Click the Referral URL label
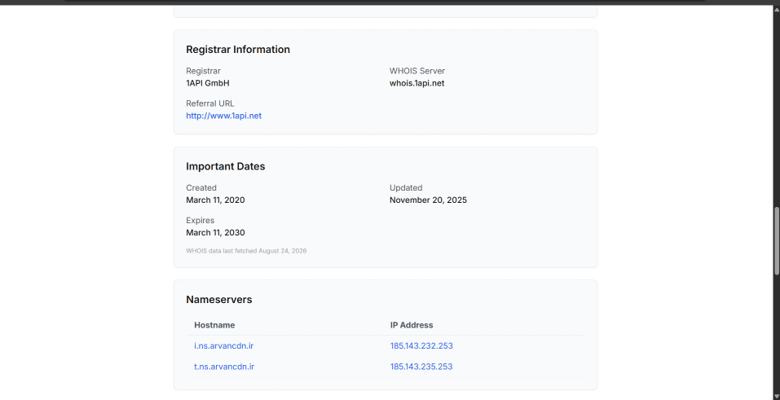Screen dimensions: 780x400 click(210, 103)
